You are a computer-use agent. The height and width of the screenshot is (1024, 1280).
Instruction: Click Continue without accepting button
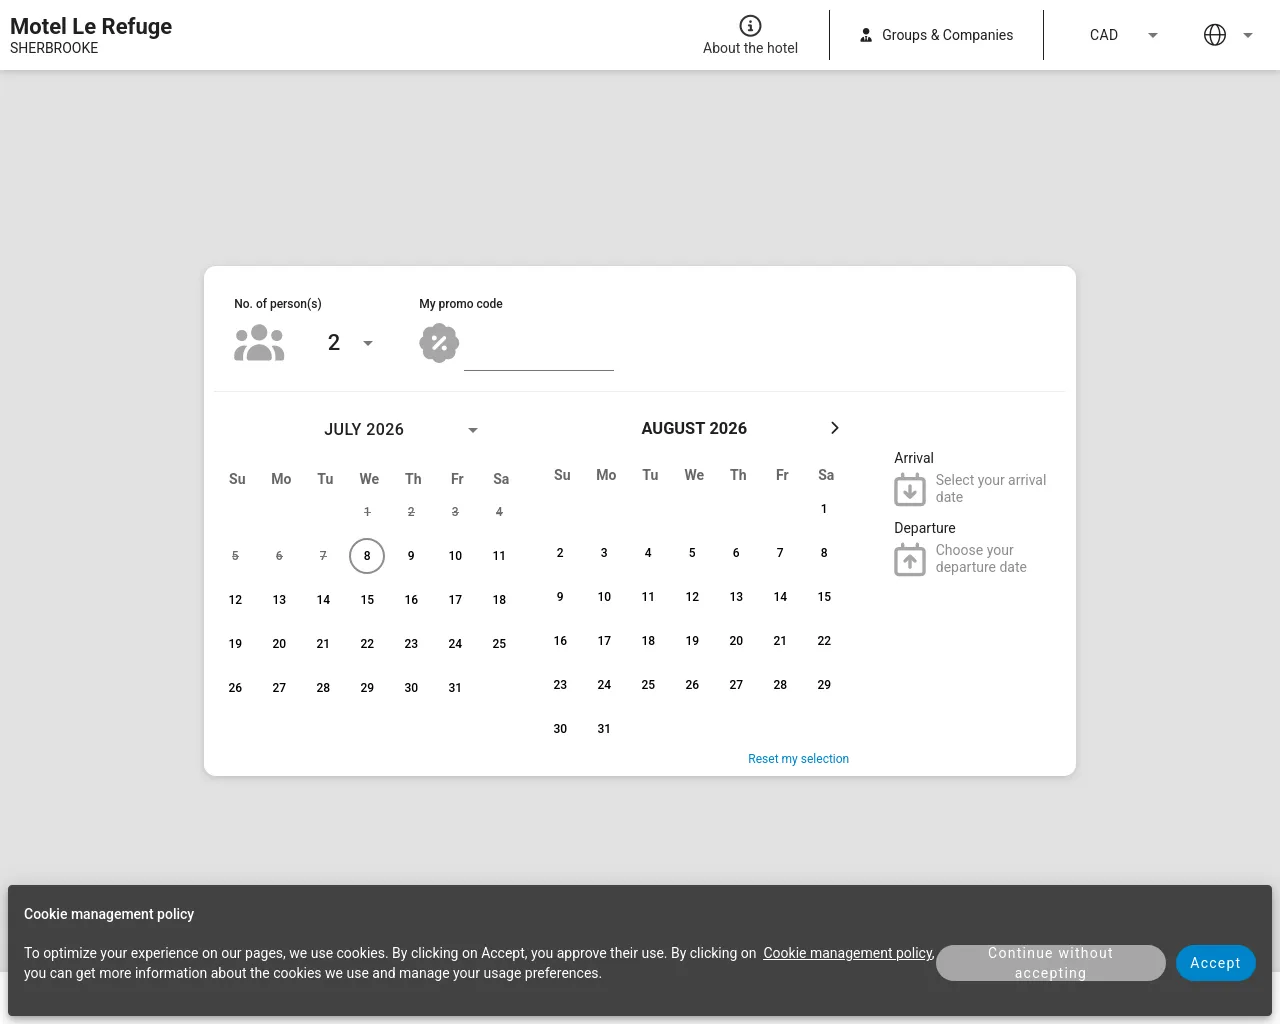pos(1051,963)
